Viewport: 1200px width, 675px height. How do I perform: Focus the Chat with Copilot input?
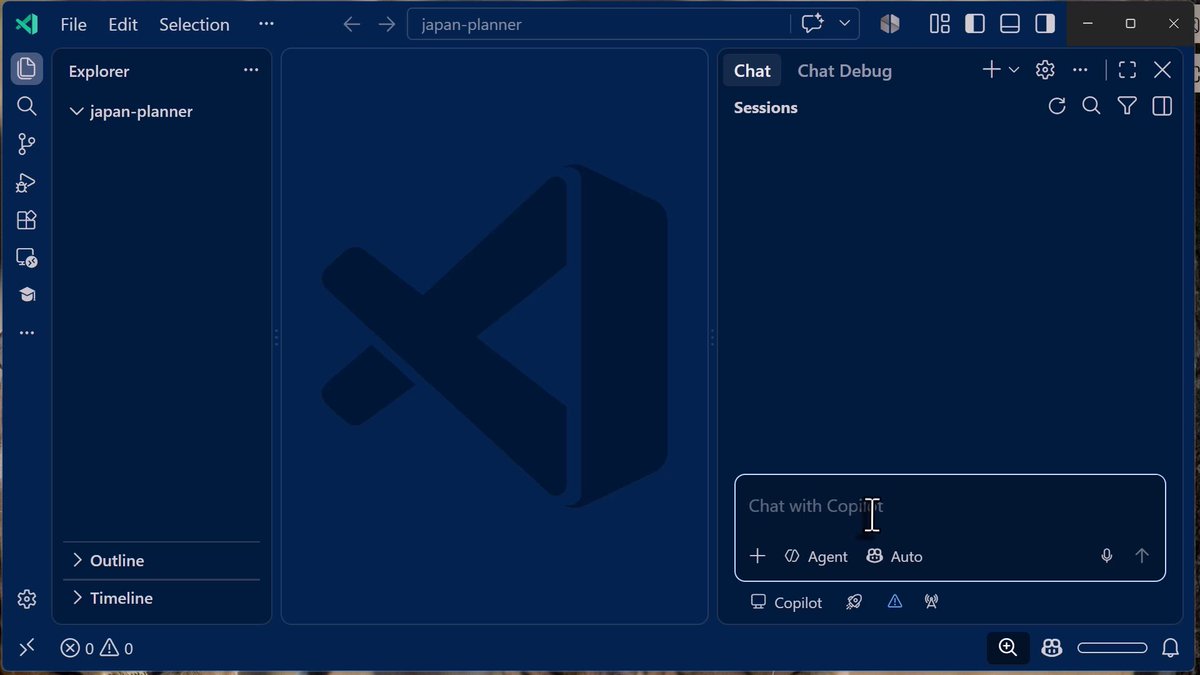click(x=950, y=506)
